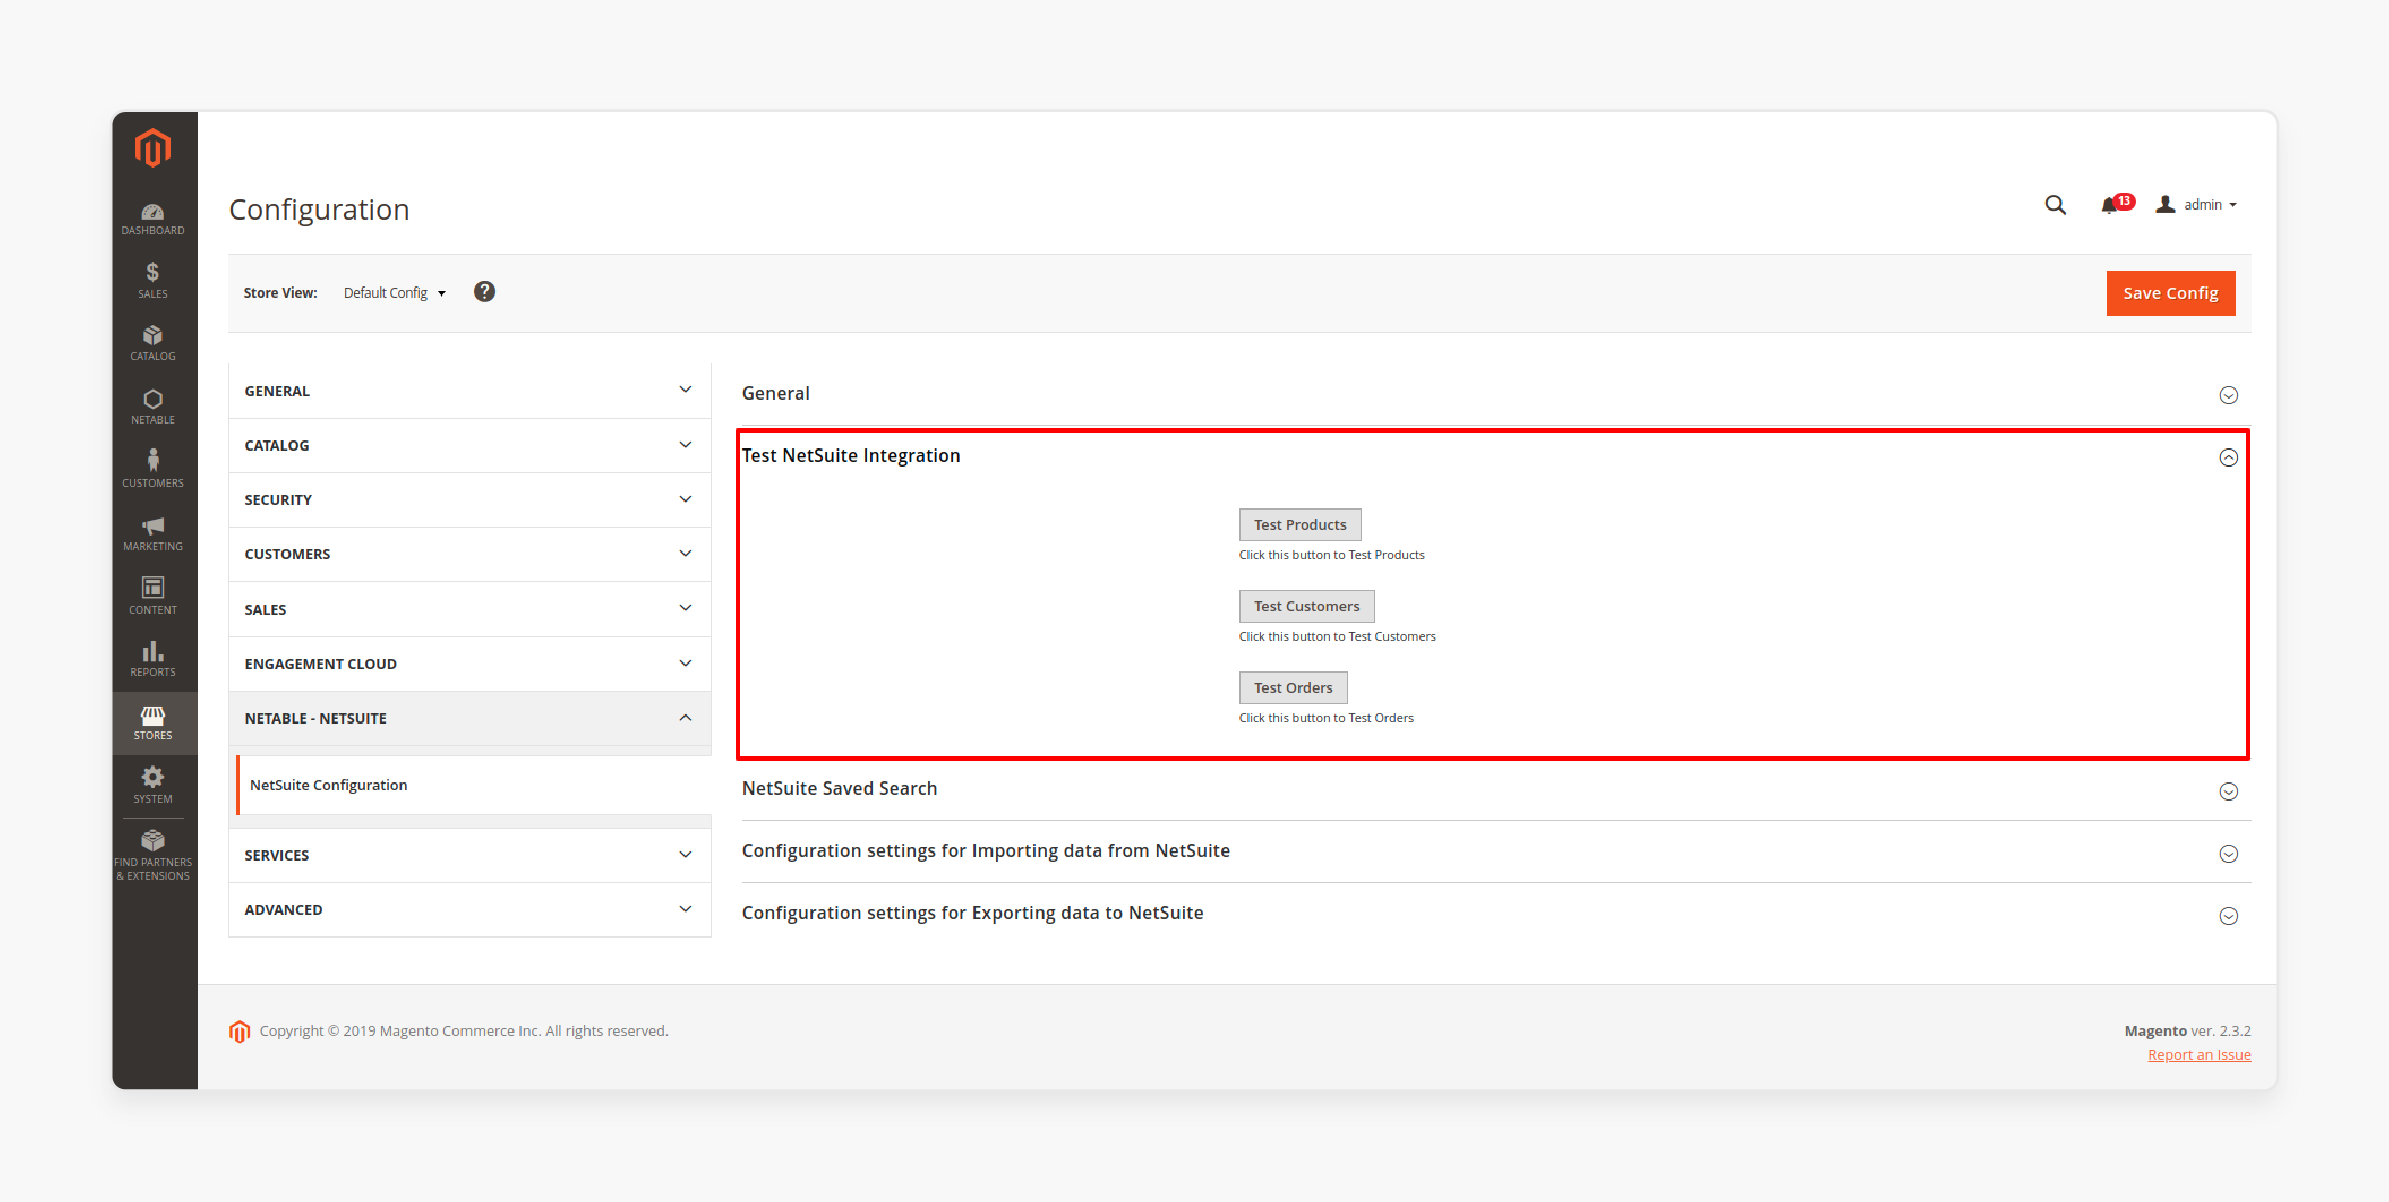Click the Test Customers button
Image resolution: width=2389 pixels, height=1202 pixels.
(x=1306, y=606)
